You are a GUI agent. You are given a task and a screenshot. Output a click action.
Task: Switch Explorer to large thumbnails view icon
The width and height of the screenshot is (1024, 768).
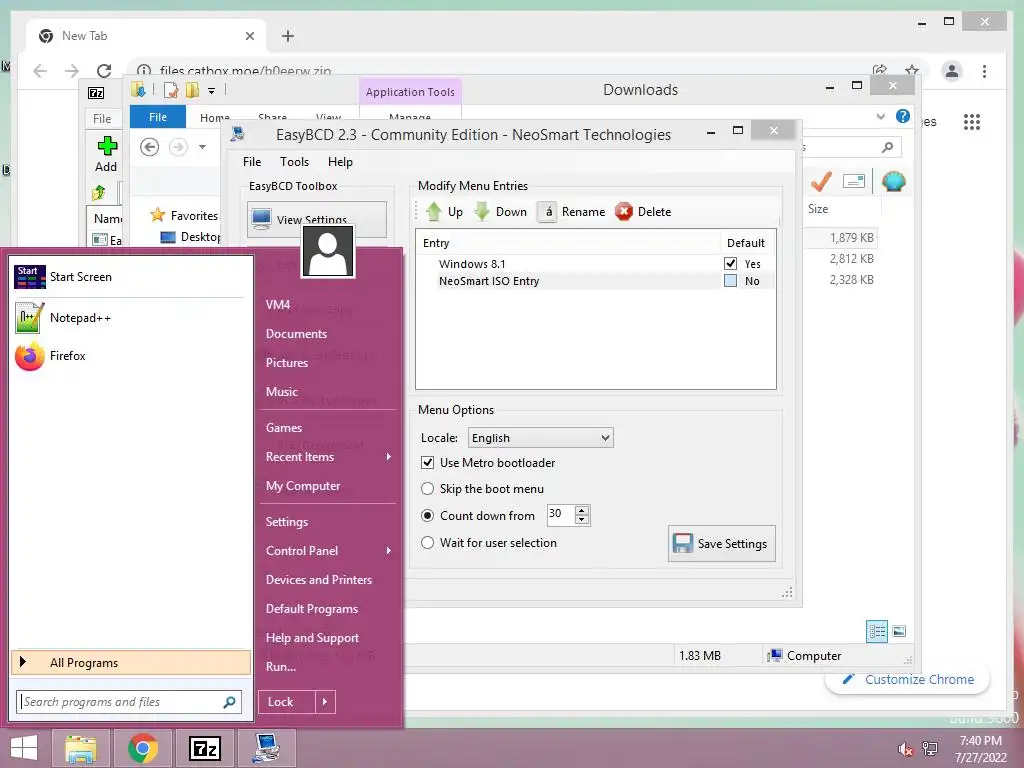pos(899,631)
